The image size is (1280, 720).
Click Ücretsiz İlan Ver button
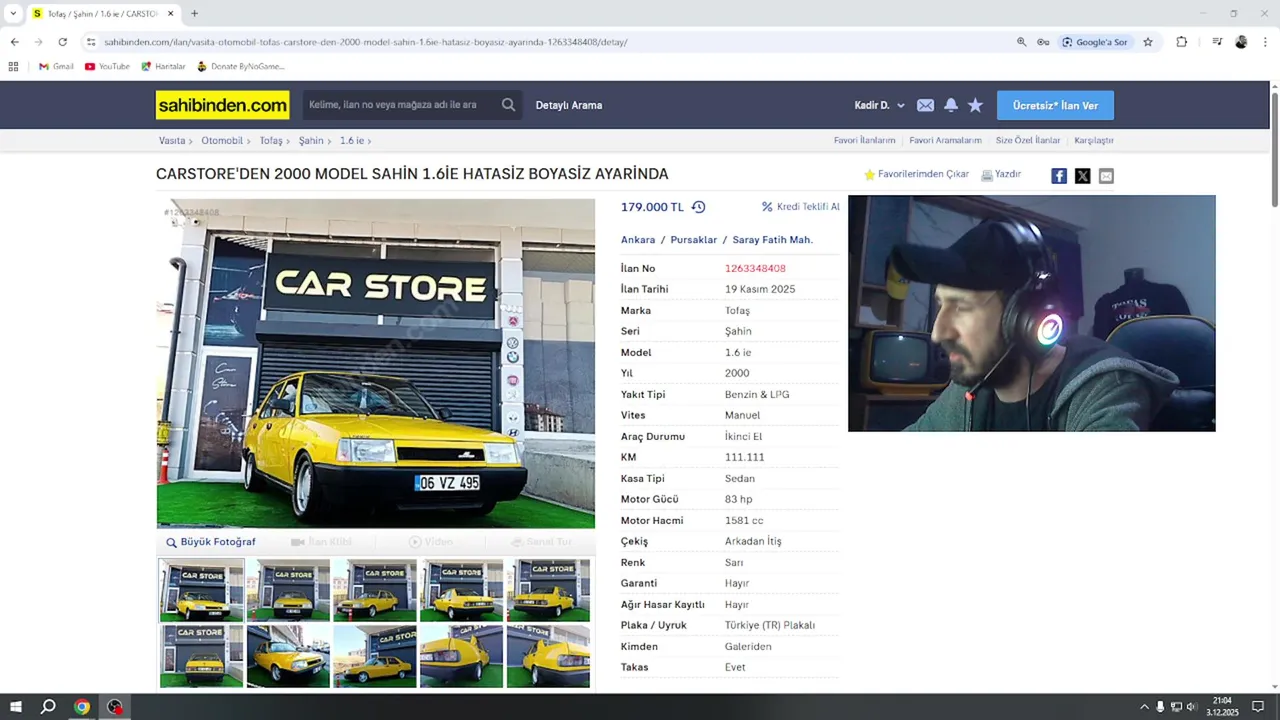click(x=1055, y=105)
